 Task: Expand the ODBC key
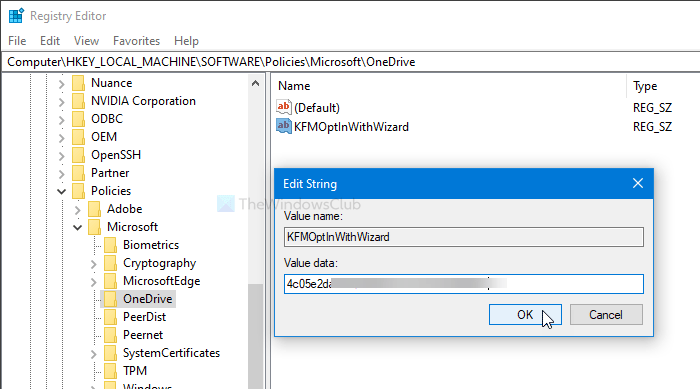pyautogui.click(x=62, y=120)
